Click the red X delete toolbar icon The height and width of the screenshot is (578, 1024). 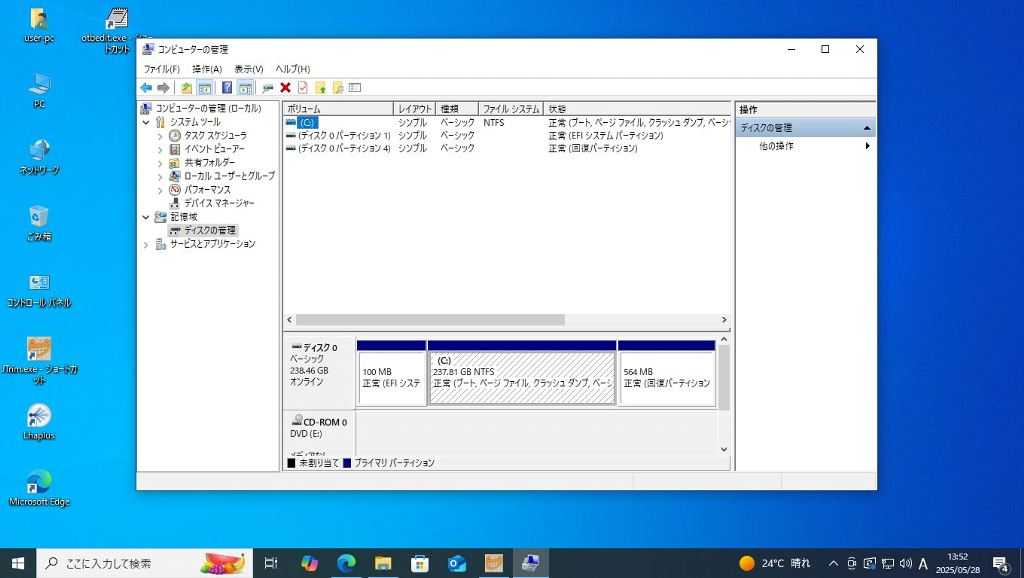click(285, 88)
